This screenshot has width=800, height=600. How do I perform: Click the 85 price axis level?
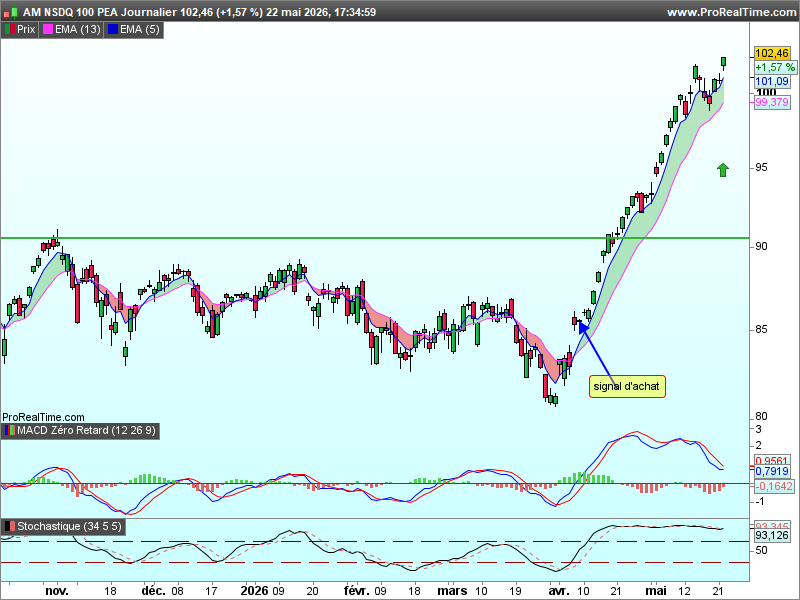pos(761,330)
